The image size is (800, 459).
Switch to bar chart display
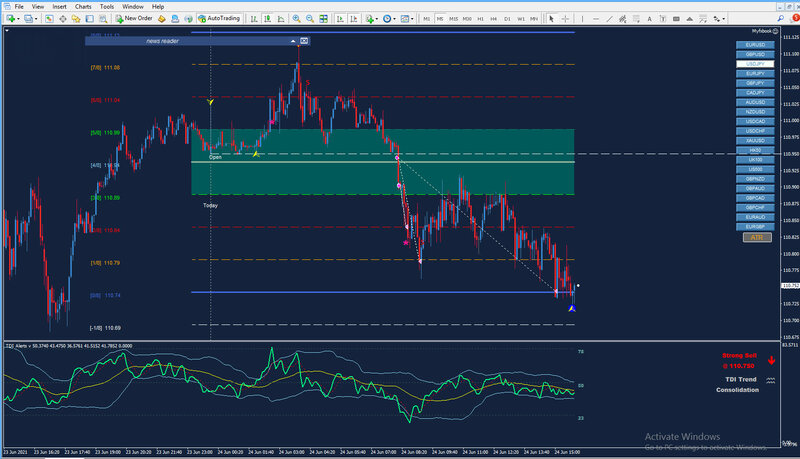click(254, 19)
